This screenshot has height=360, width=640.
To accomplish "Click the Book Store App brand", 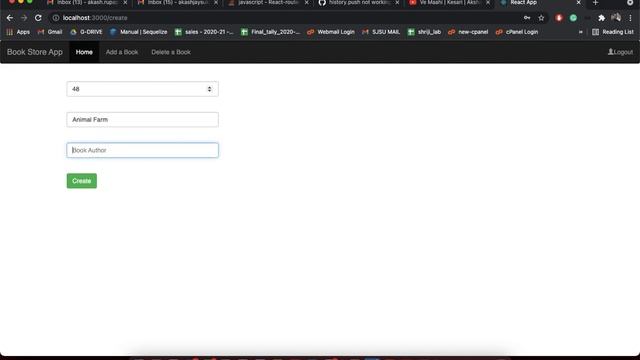I will click(x=35, y=52).
